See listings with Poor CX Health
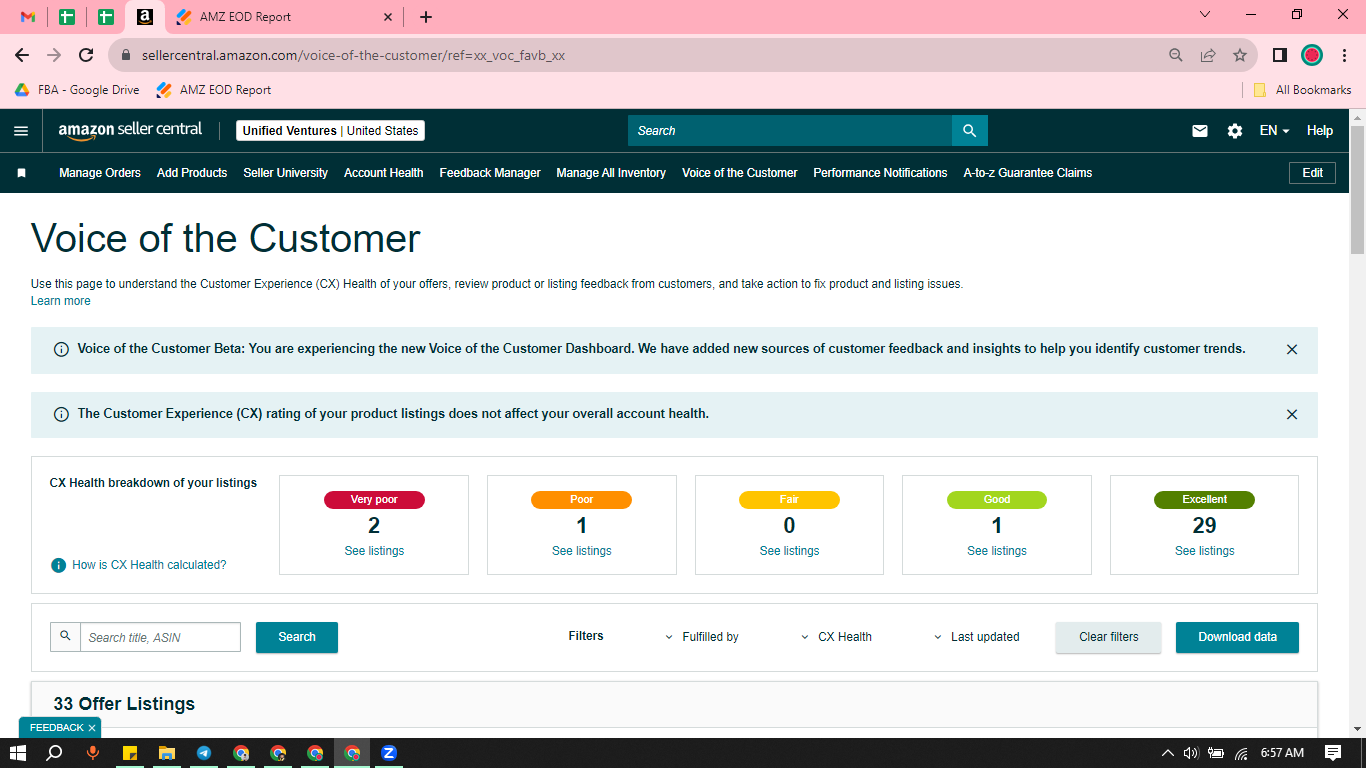This screenshot has height=768, width=1366. pos(582,551)
